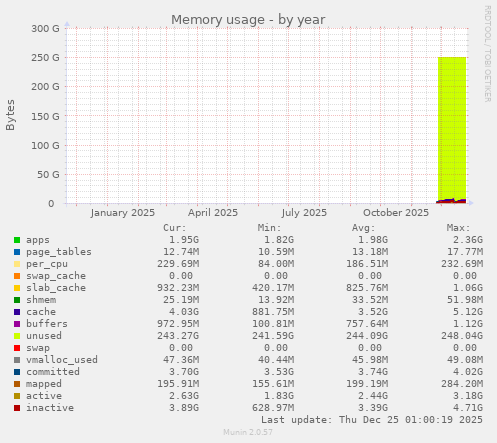Click the 300 G axis label
This screenshot has height=443, width=497.
[45, 29]
